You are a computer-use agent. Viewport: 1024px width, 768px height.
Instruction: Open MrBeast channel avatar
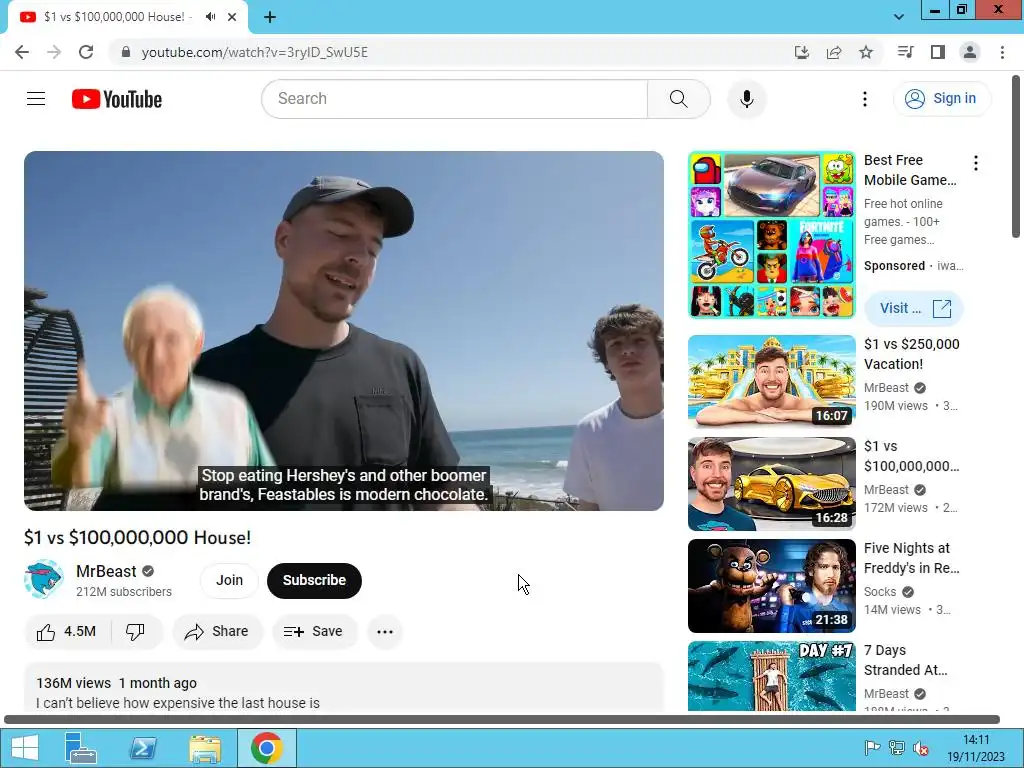point(44,579)
